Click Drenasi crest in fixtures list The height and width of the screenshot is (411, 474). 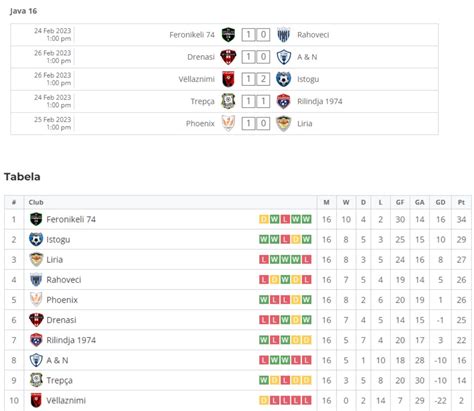[x=228, y=57]
